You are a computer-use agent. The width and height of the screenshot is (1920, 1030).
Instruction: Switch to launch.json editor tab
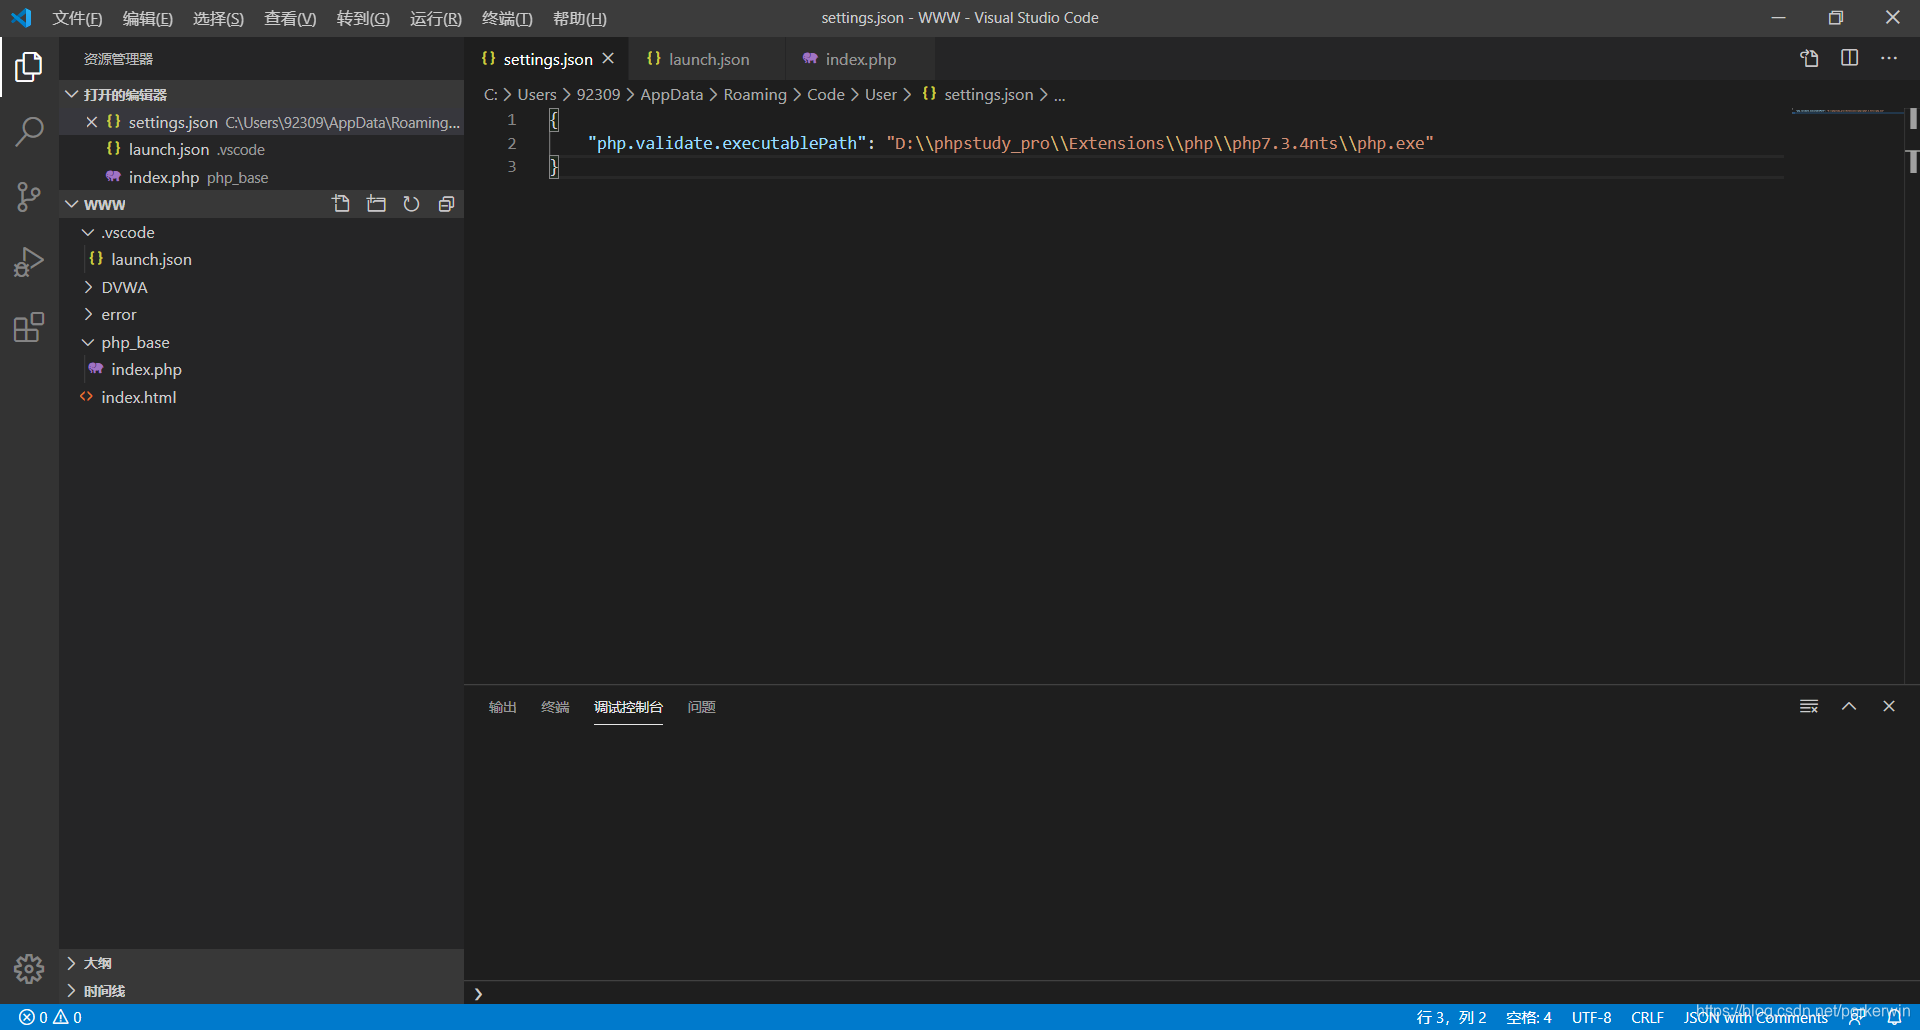(708, 59)
